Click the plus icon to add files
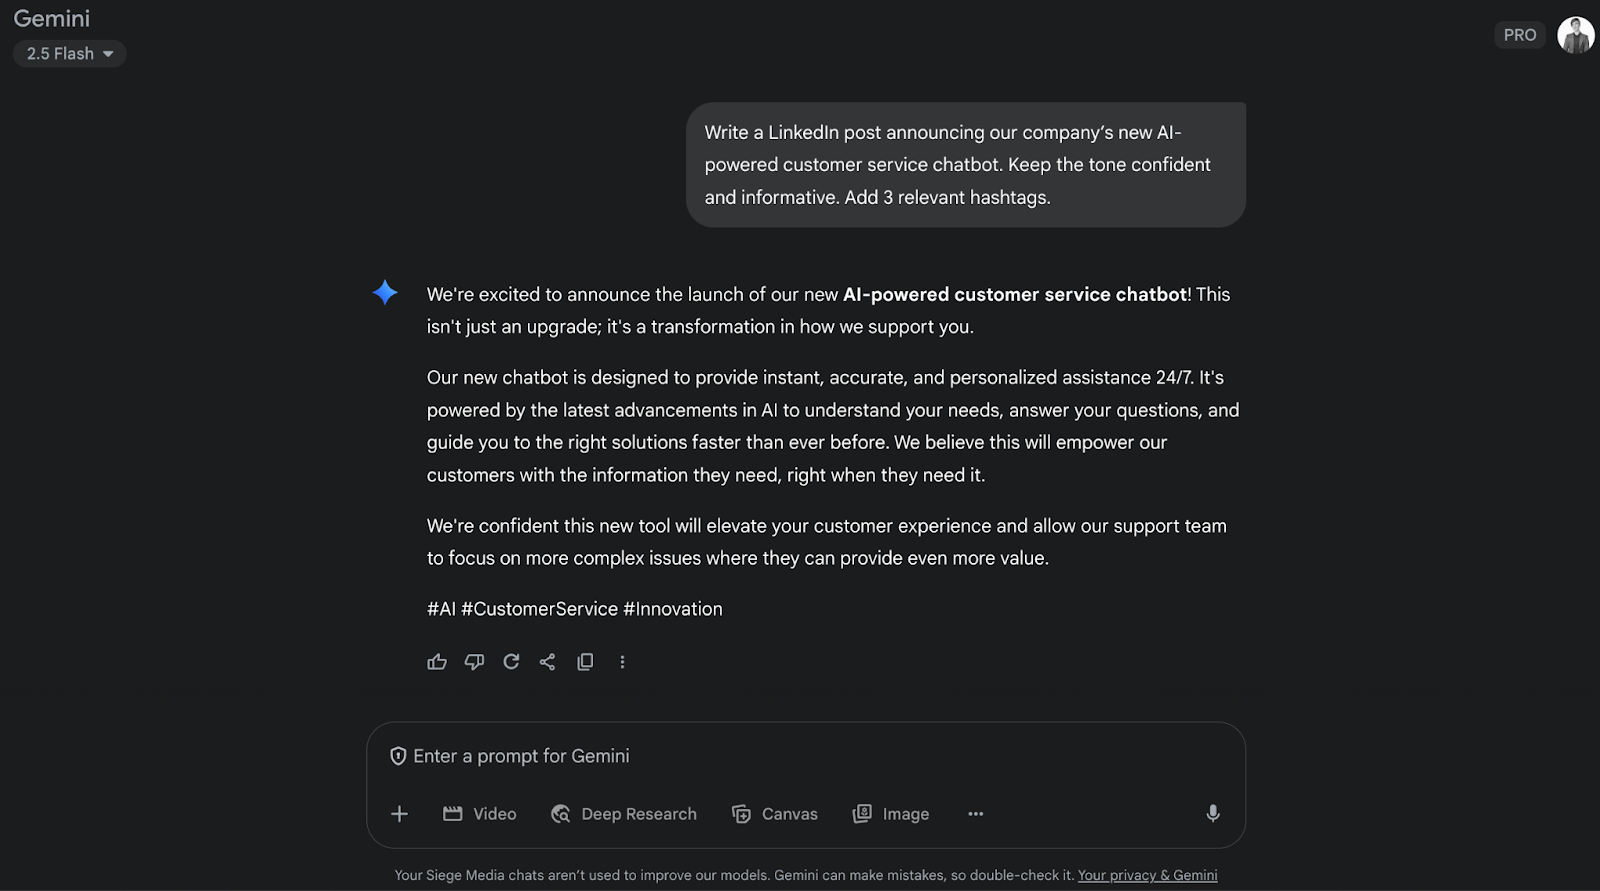This screenshot has width=1600, height=891. click(399, 814)
